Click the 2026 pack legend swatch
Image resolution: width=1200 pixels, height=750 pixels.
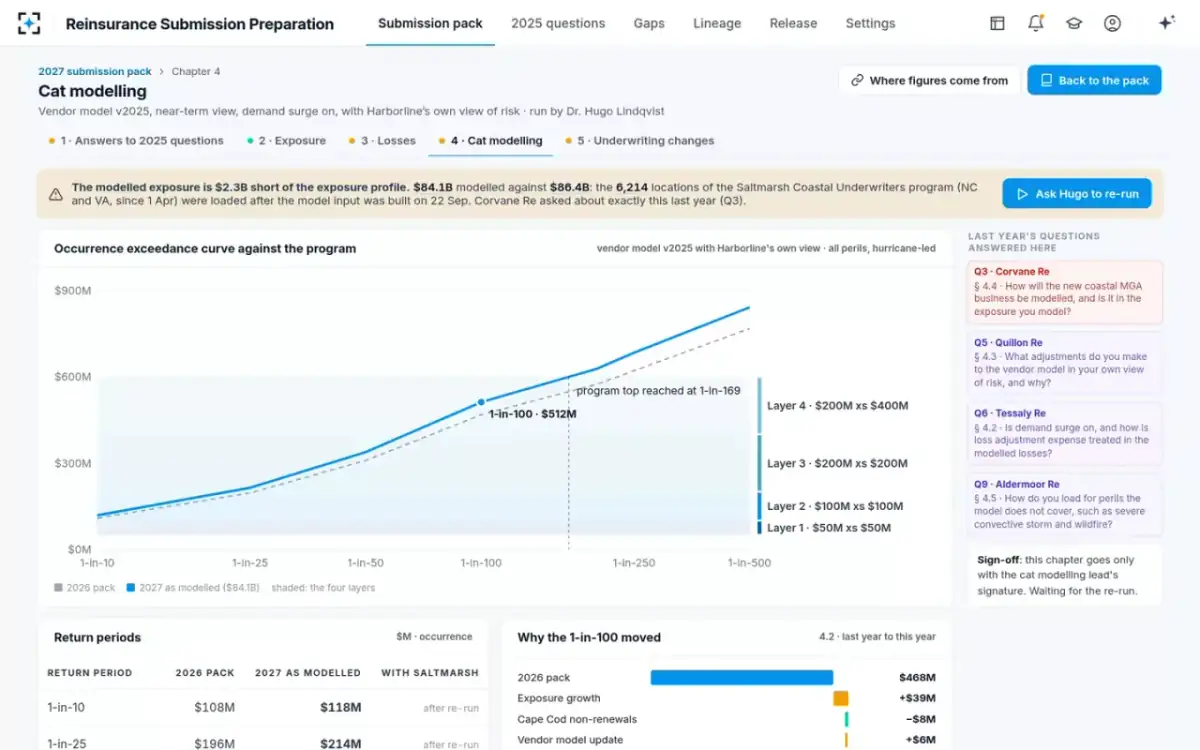58,588
